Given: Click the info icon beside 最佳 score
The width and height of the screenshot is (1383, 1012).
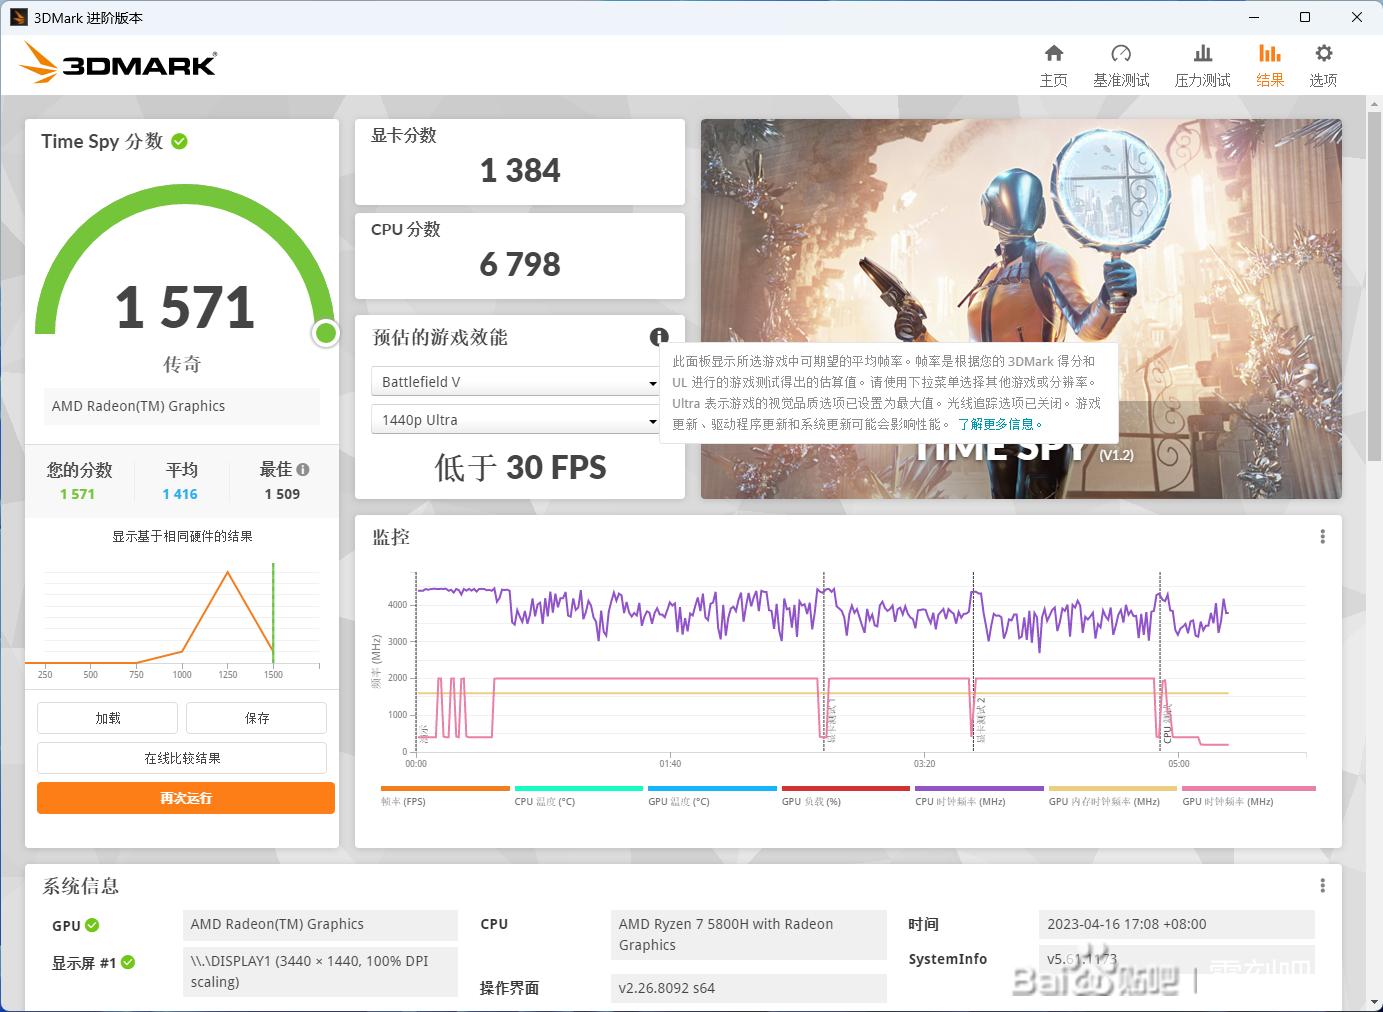Looking at the screenshot, I should tap(303, 469).
